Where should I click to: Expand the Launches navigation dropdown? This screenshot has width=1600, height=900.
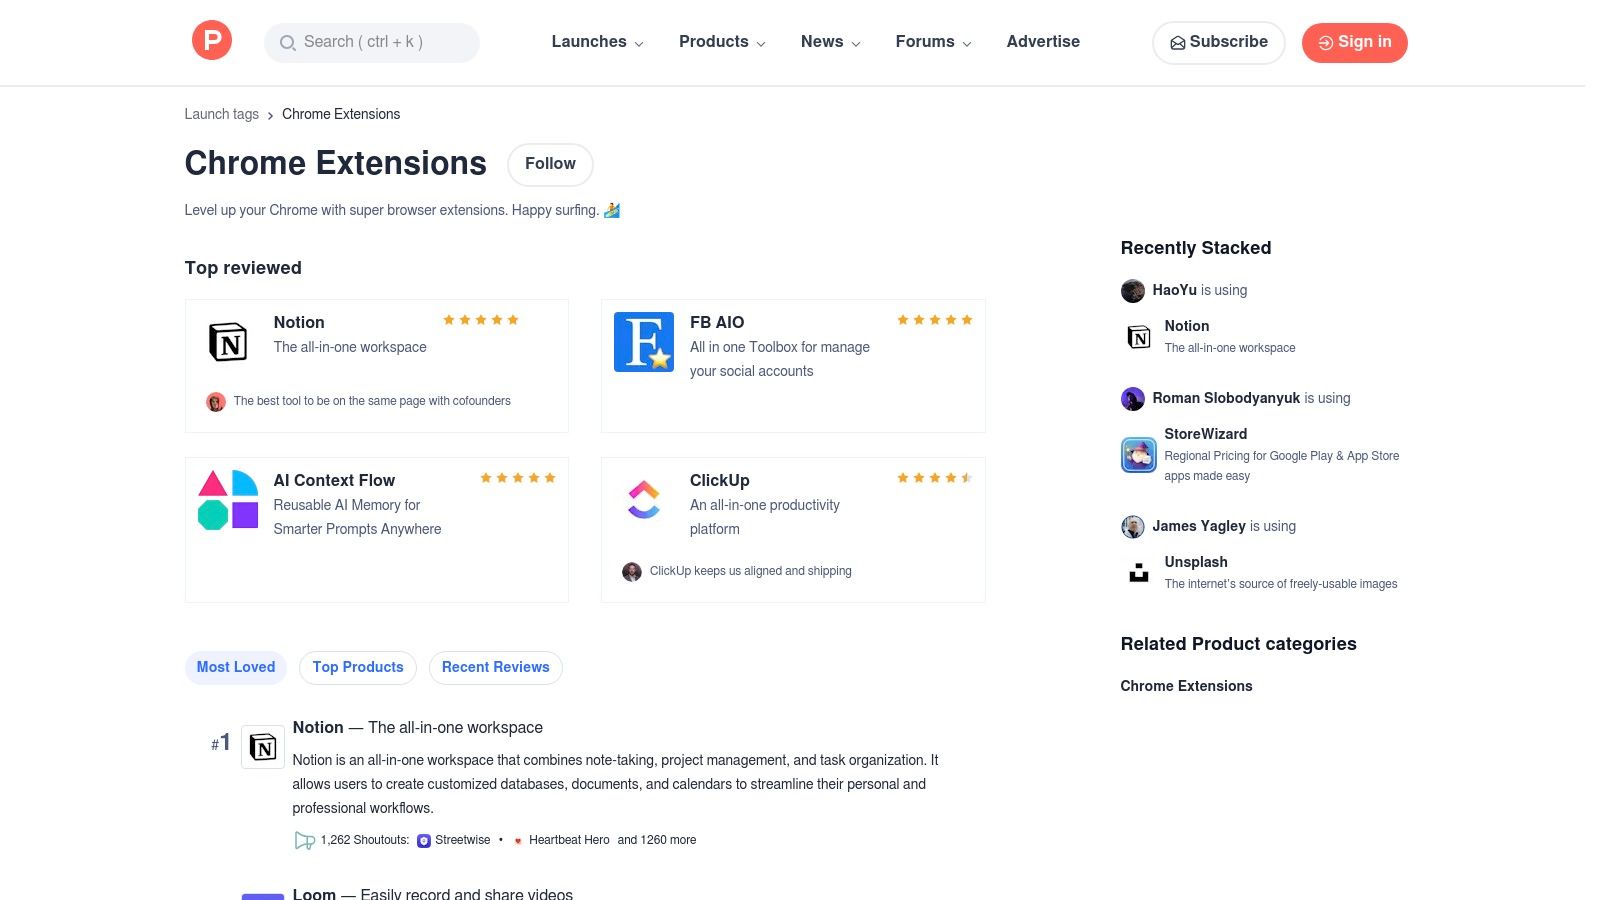[597, 42]
